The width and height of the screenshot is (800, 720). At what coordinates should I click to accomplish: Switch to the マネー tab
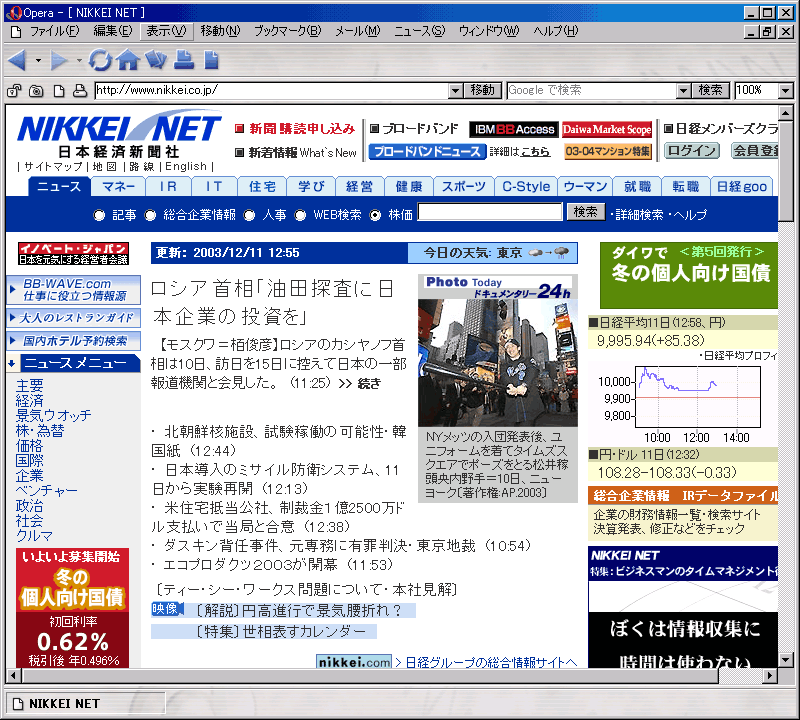pos(118,187)
